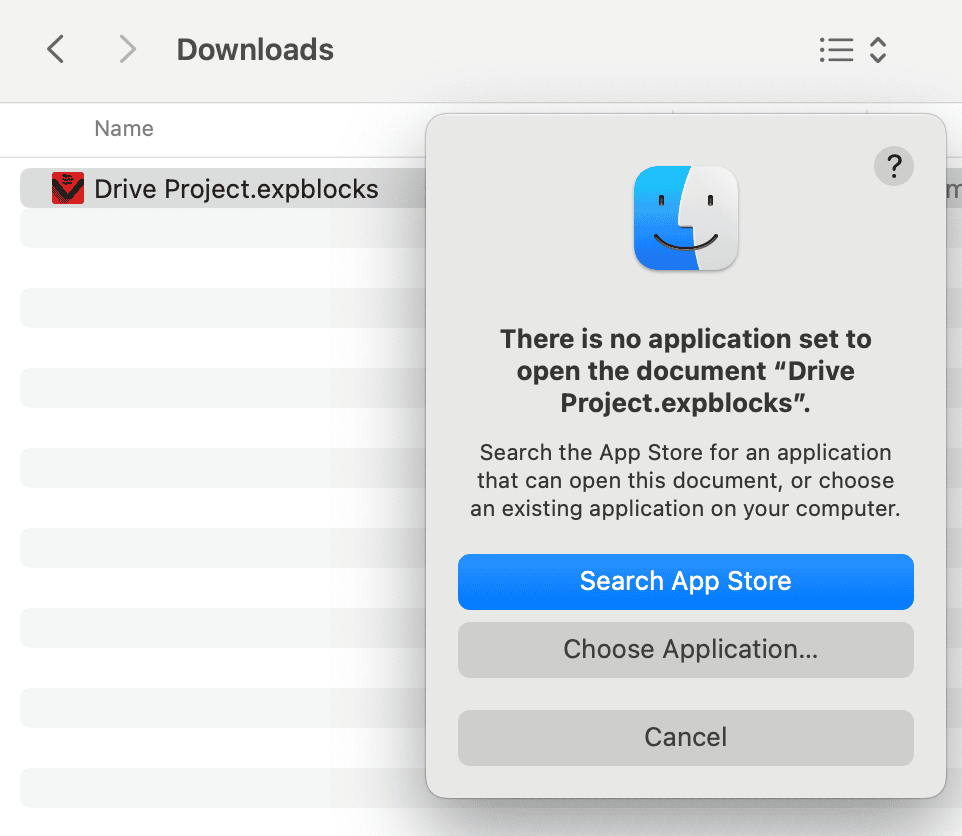Click the red Drive Project.expblocks document icon
The width and height of the screenshot is (962, 836).
(66, 187)
